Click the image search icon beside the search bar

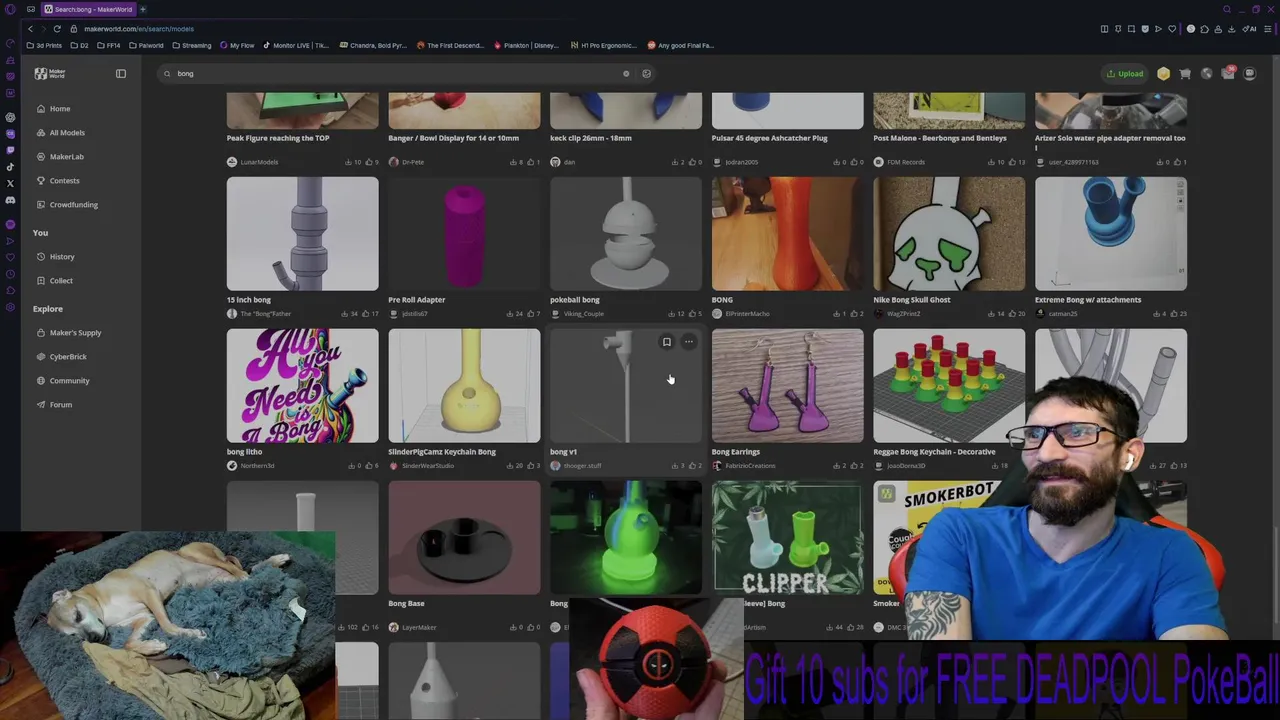[x=646, y=73]
